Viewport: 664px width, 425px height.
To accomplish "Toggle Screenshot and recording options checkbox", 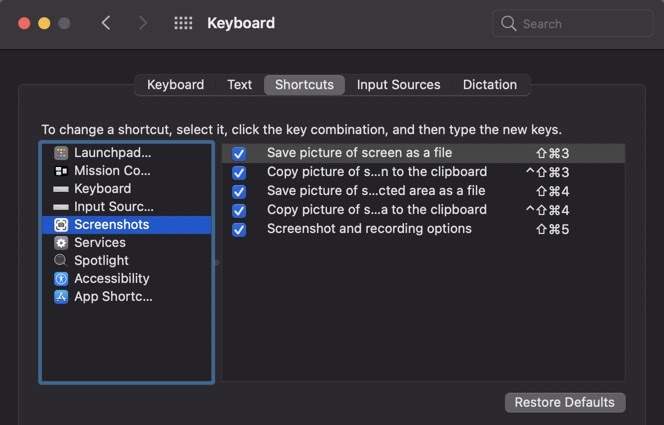I will click(239, 230).
